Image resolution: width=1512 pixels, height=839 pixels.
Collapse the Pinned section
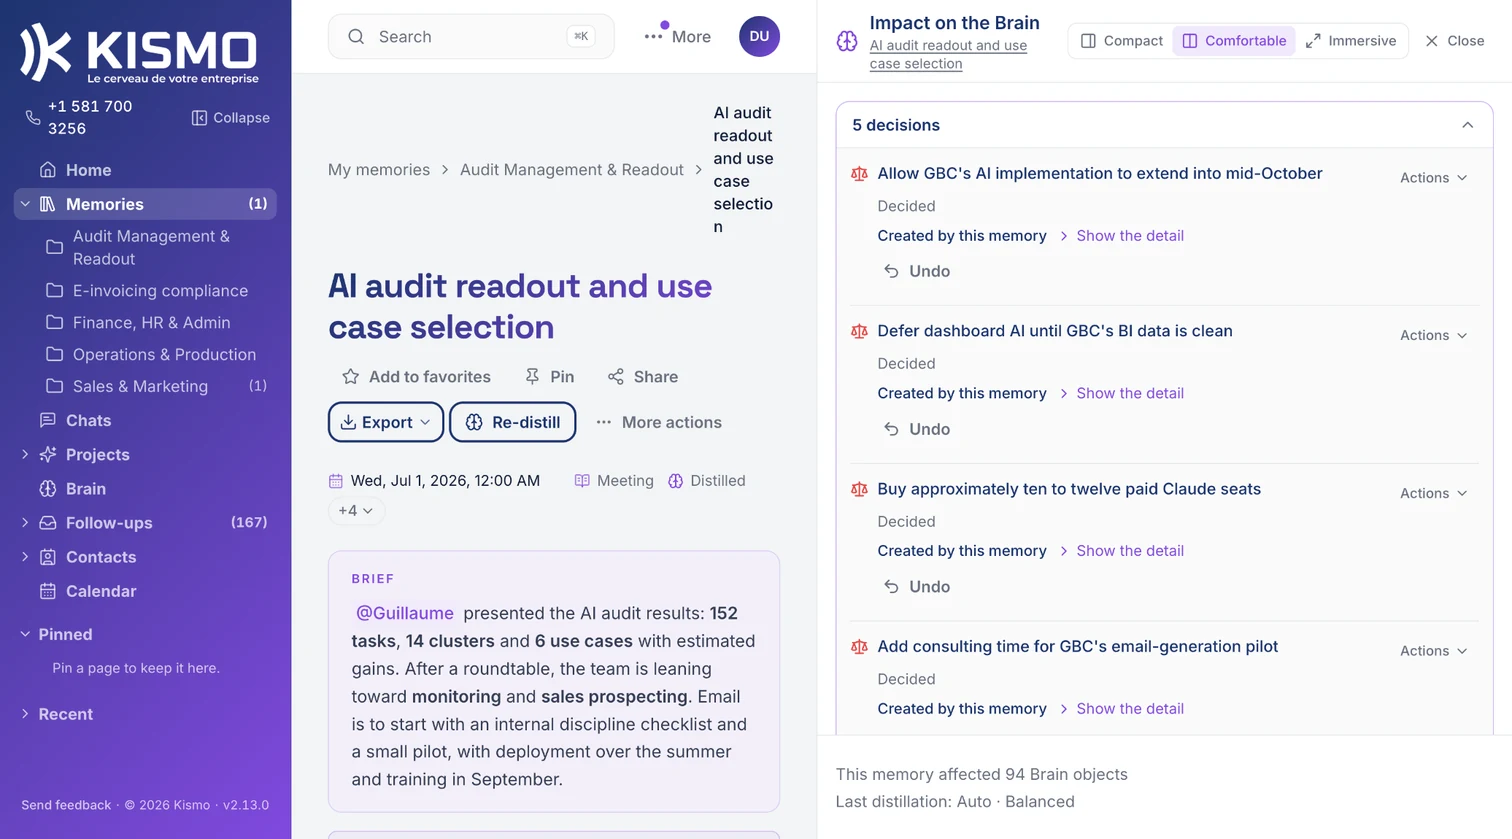(x=25, y=634)
